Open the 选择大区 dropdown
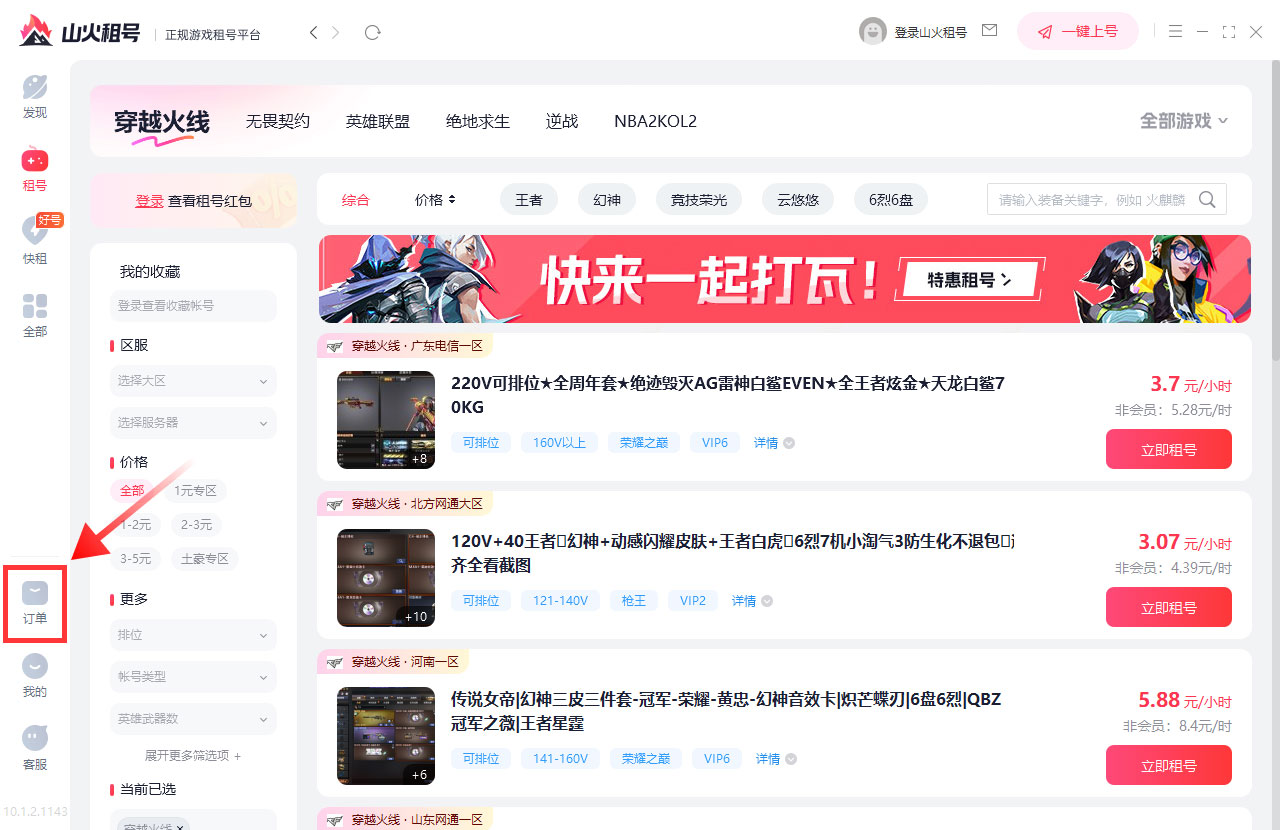Image resolution: width=1280 pixels, height=830 pixels. pyautogui.click(x=193, y=381)
